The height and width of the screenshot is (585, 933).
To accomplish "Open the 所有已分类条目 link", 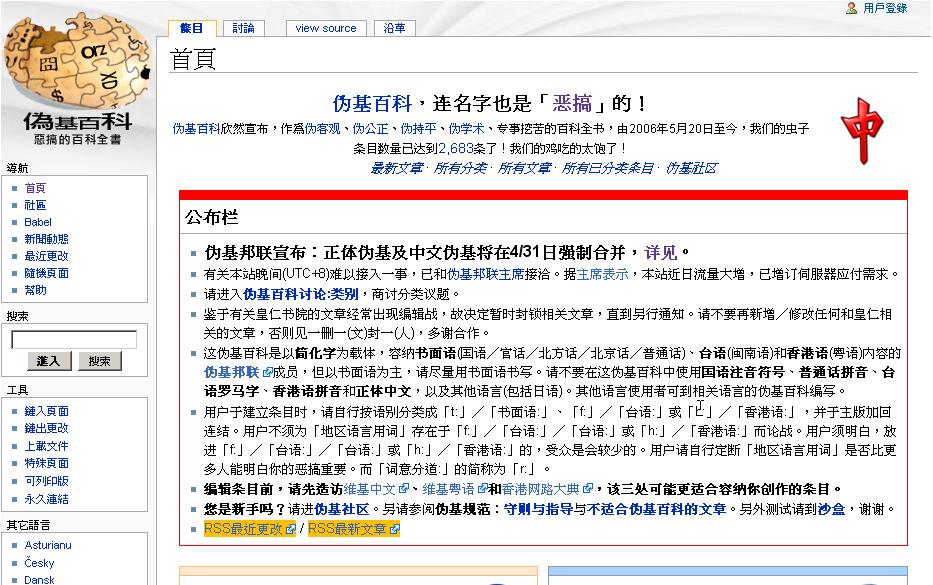I will 608,168.
